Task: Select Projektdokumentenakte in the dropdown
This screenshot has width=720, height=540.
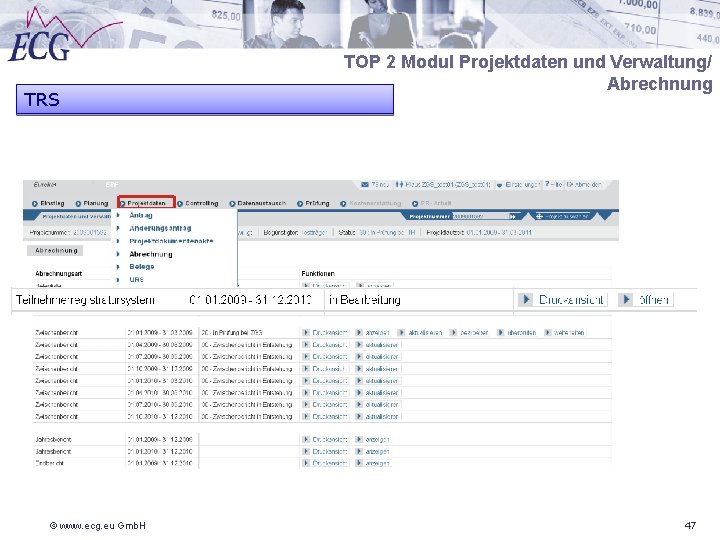Action: pyautogui.click(x=171, y=241)
